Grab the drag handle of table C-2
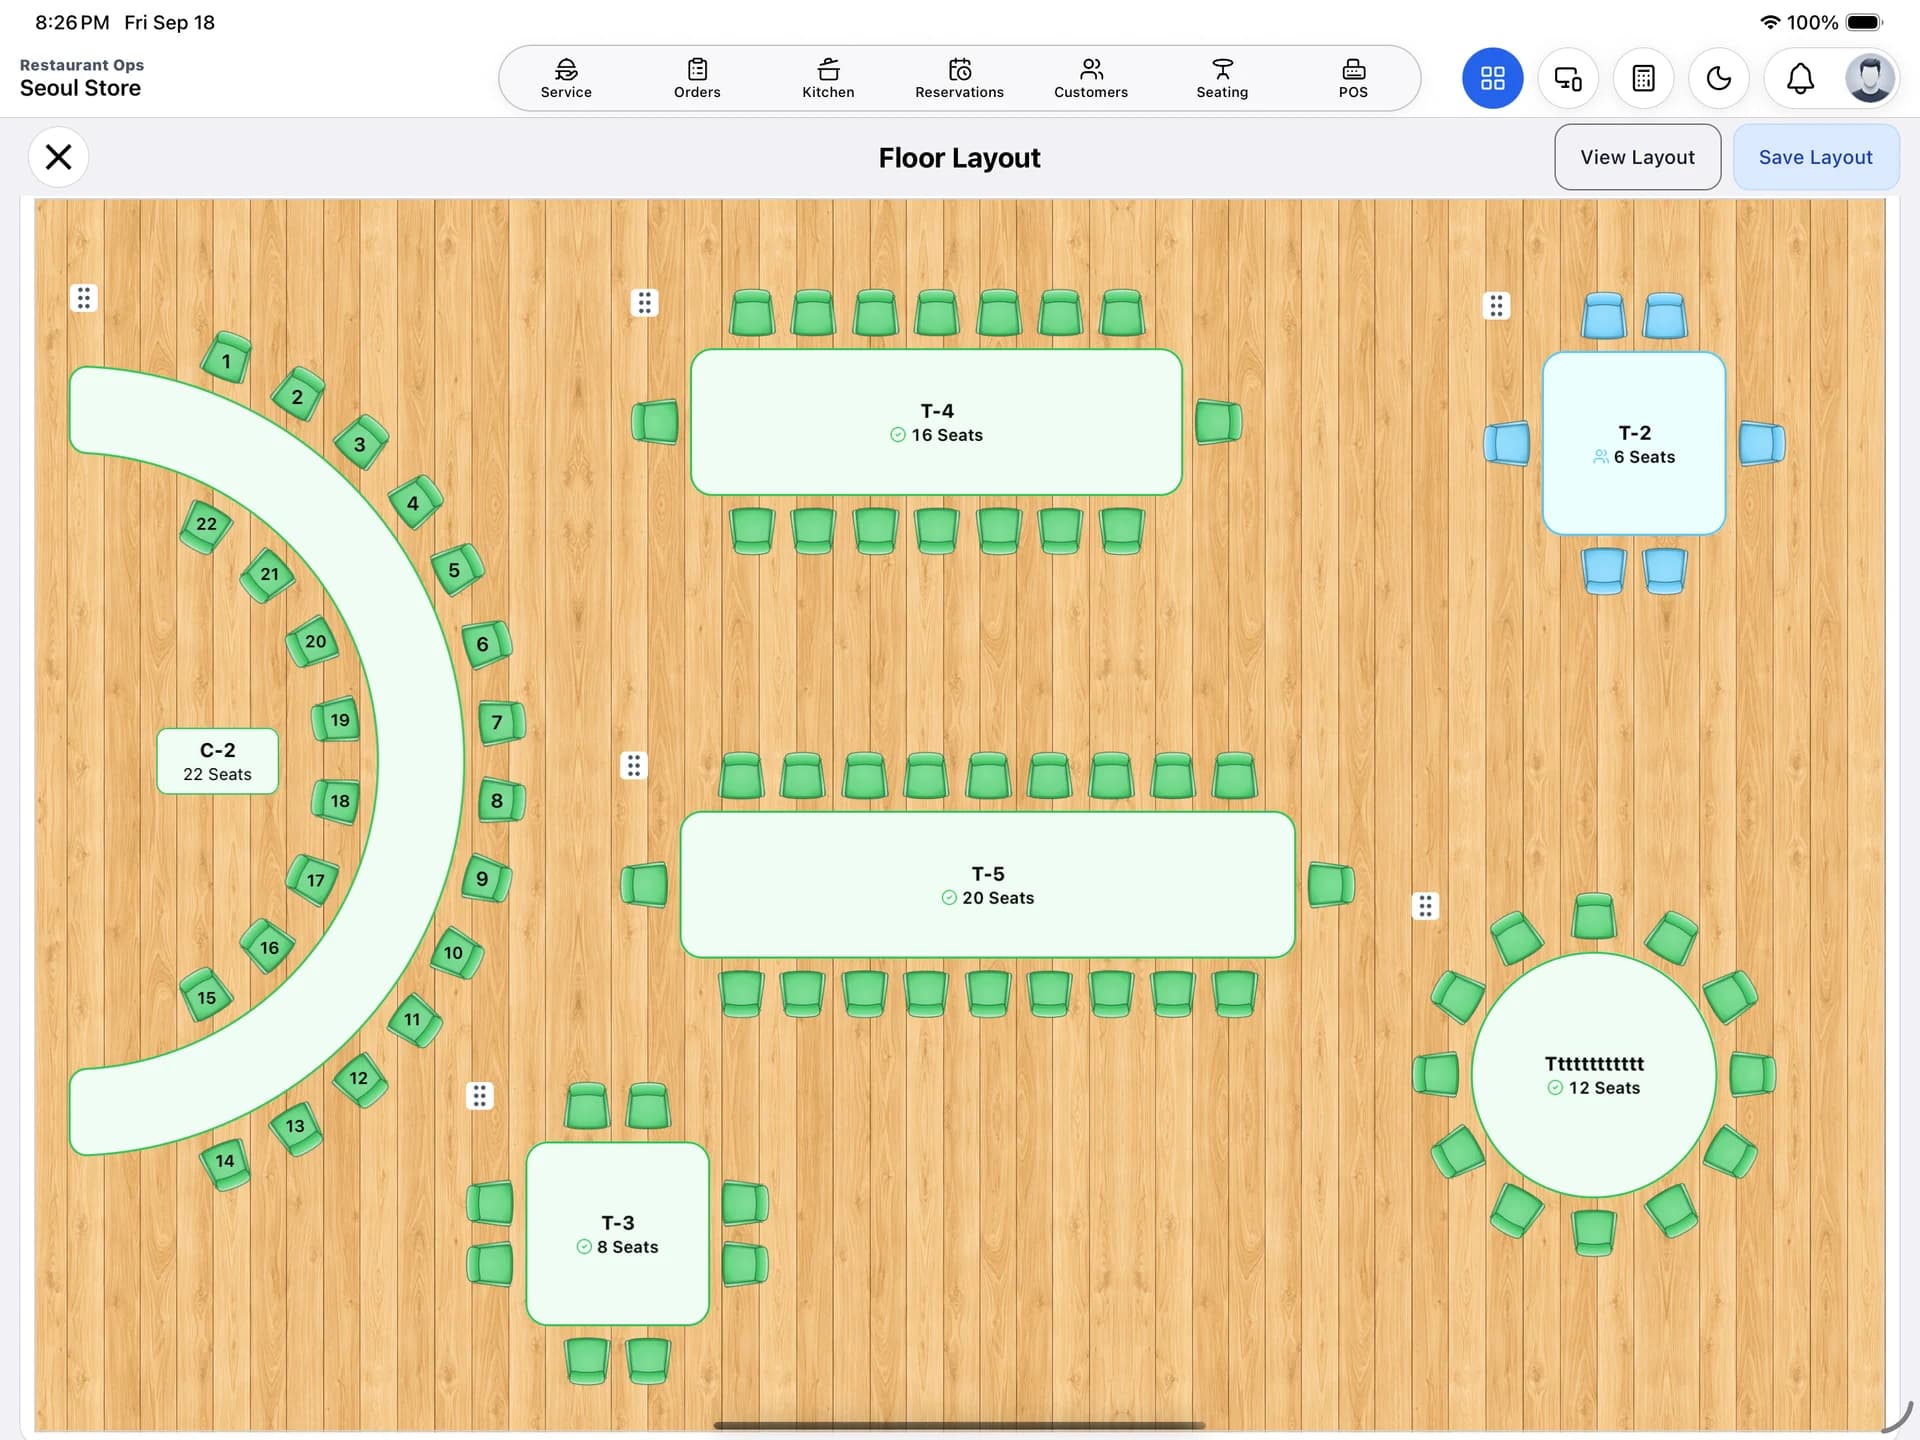1920x1440 pixels. 84,298
